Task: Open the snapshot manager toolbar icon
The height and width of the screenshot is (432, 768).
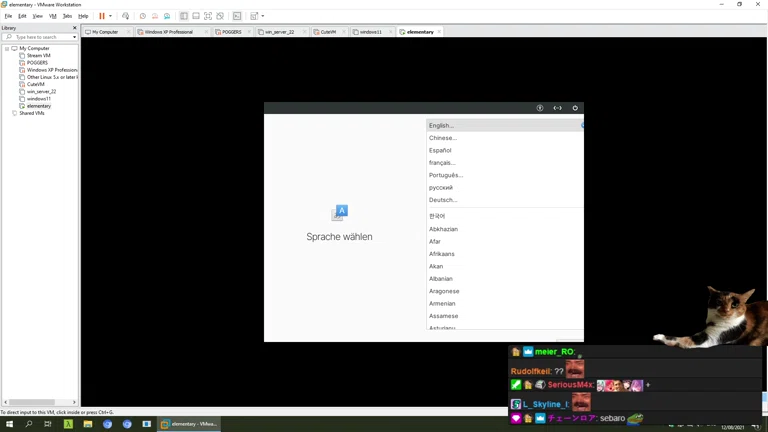Action: 167,16
